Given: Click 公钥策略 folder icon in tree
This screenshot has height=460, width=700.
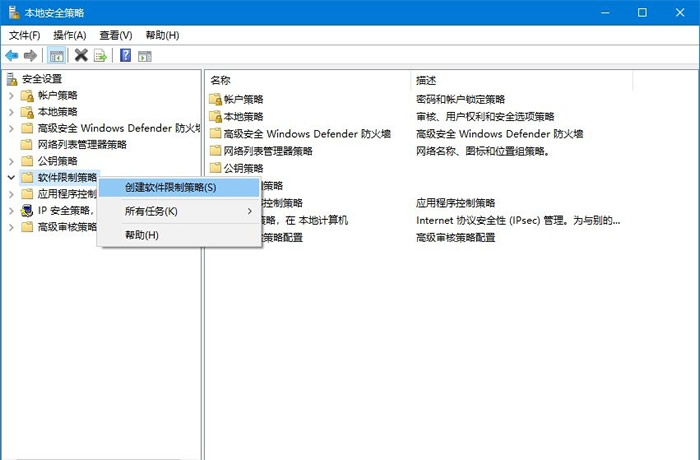Looking at the screenshot, I should [x=27, y=161].
